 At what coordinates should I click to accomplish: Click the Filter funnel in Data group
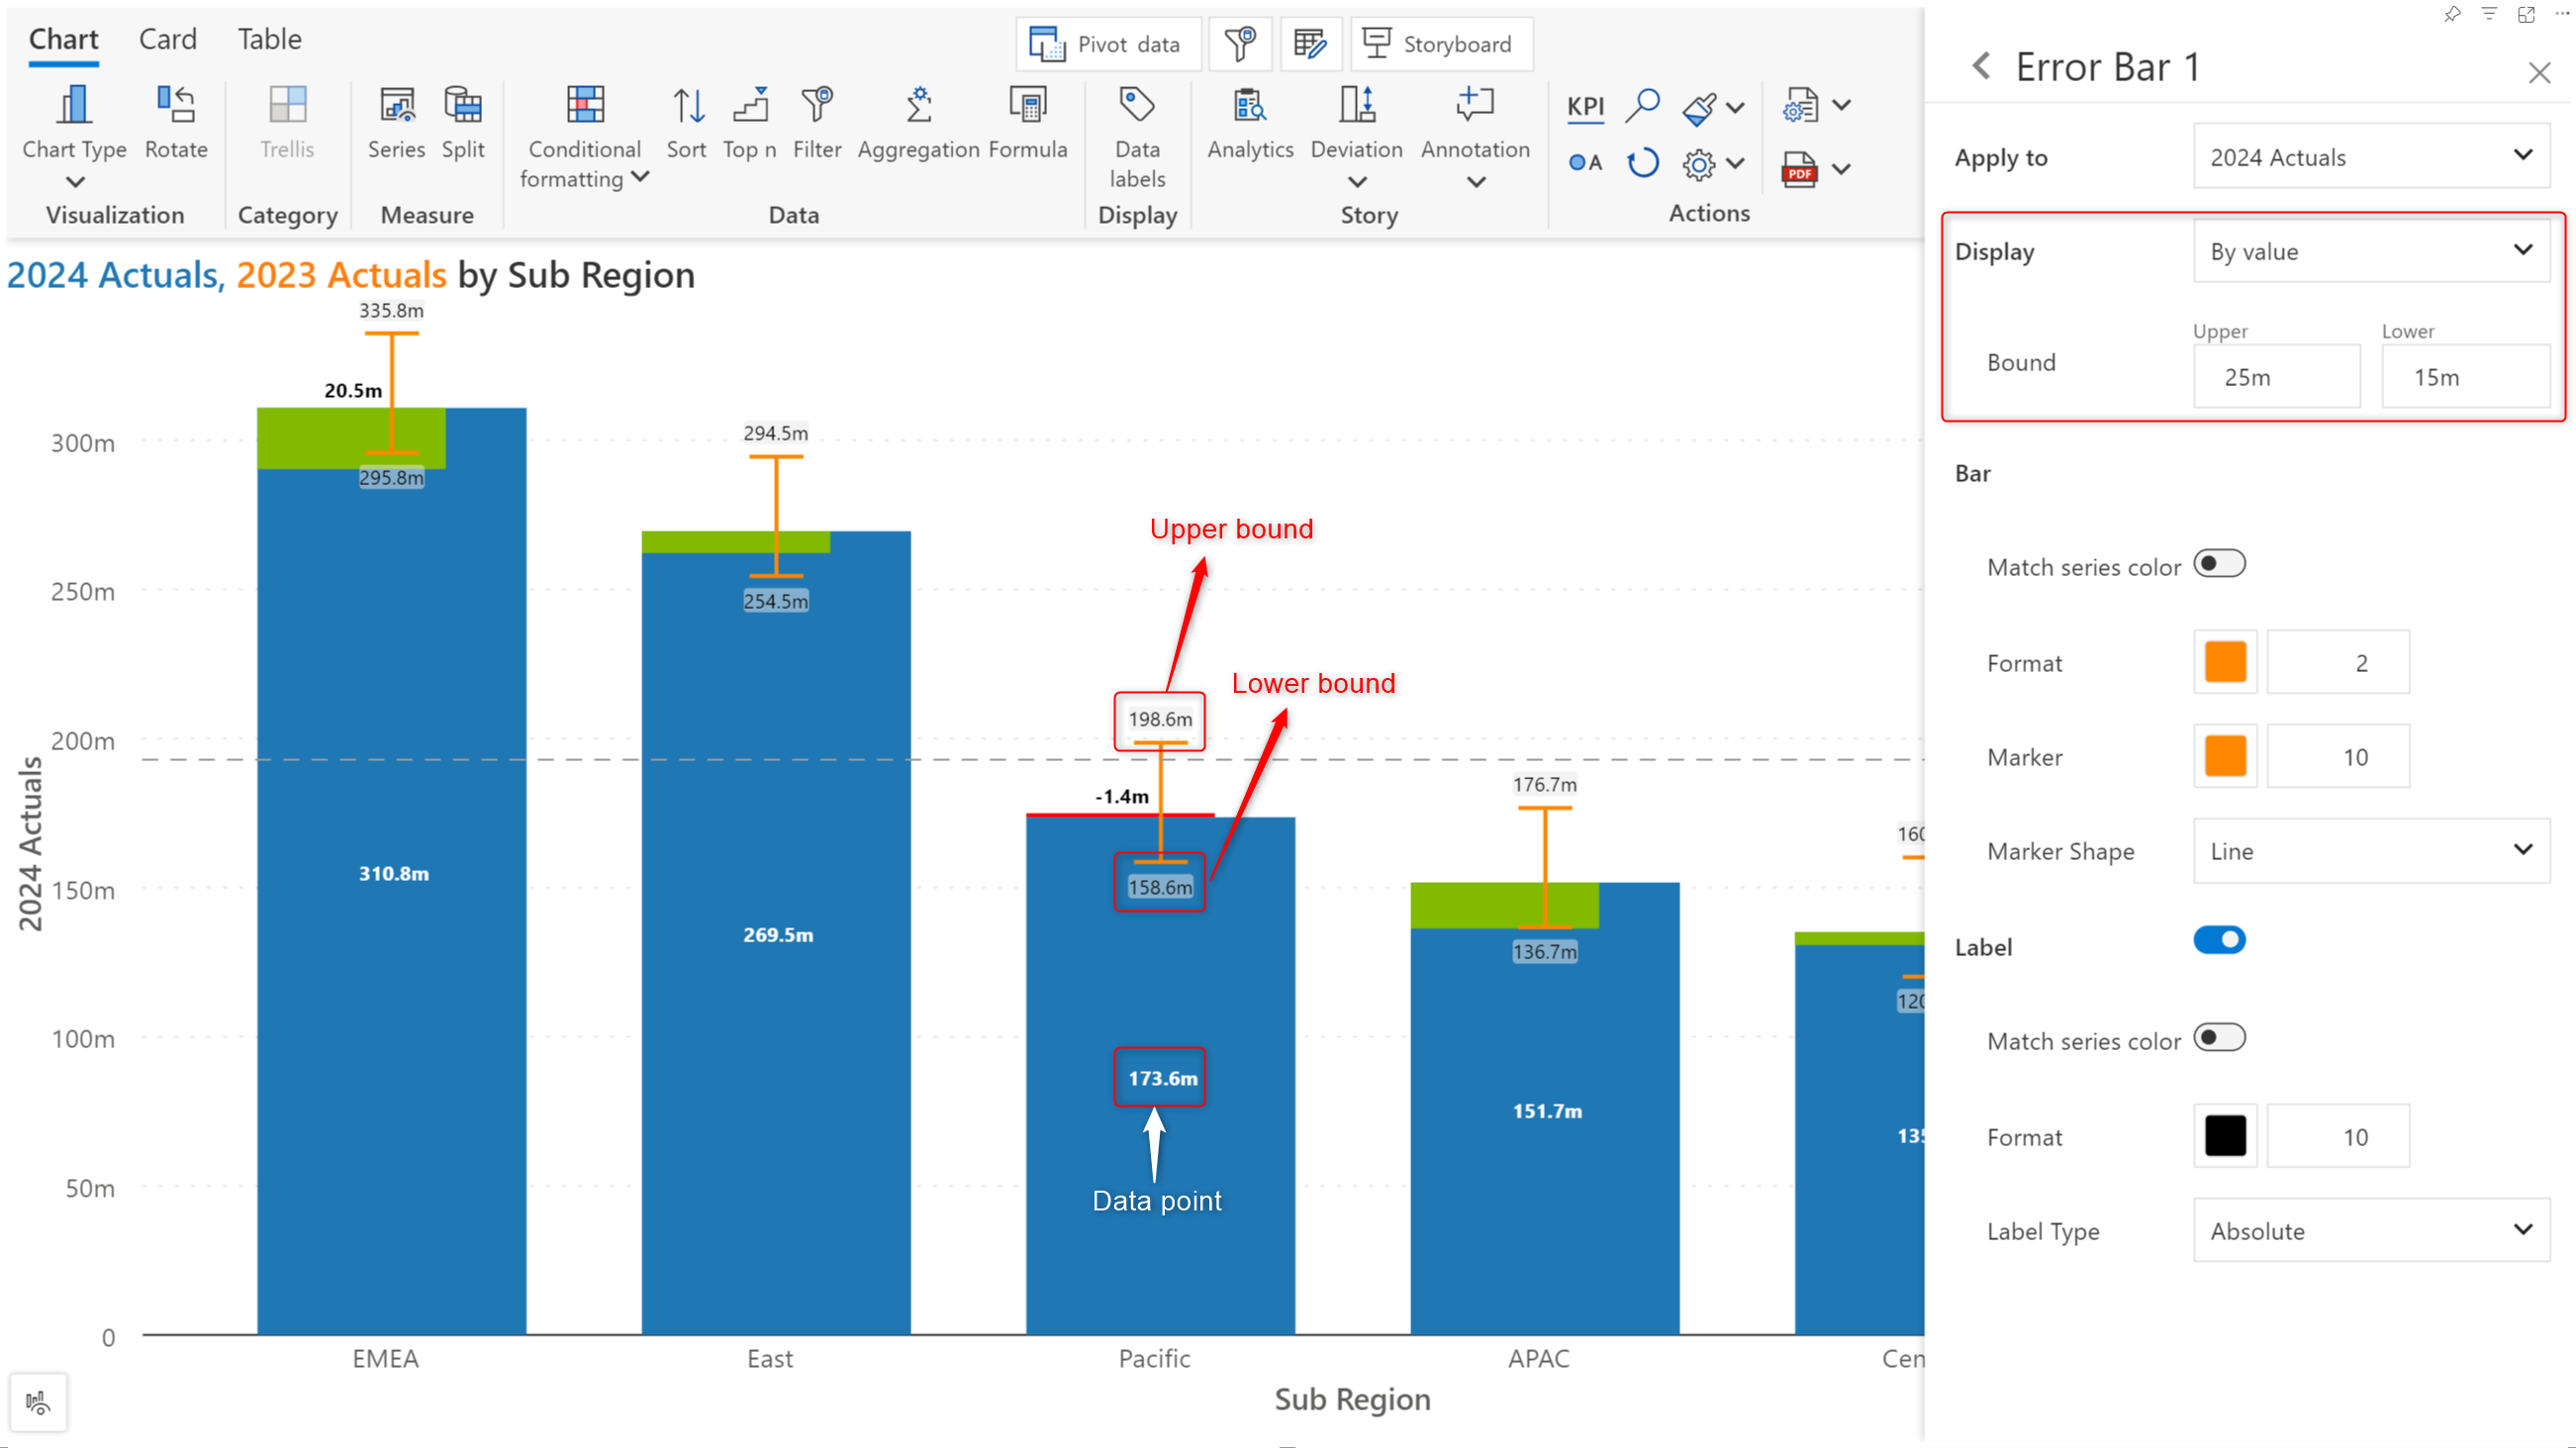click(817, 106)
